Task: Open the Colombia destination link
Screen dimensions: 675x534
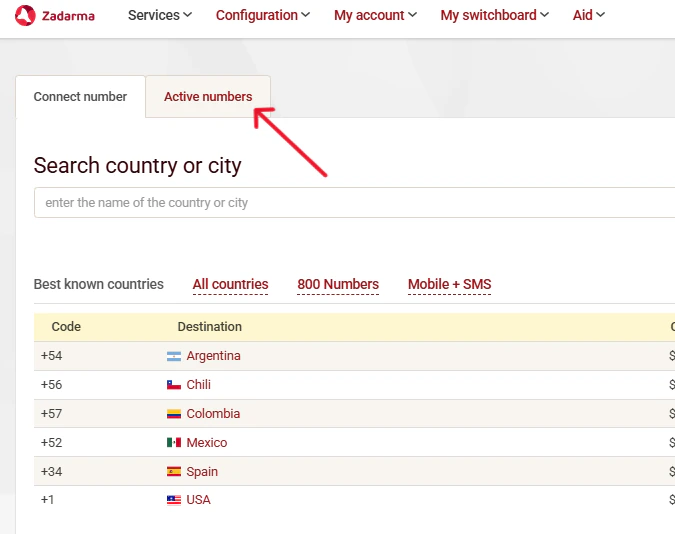Action: point(213,414)
